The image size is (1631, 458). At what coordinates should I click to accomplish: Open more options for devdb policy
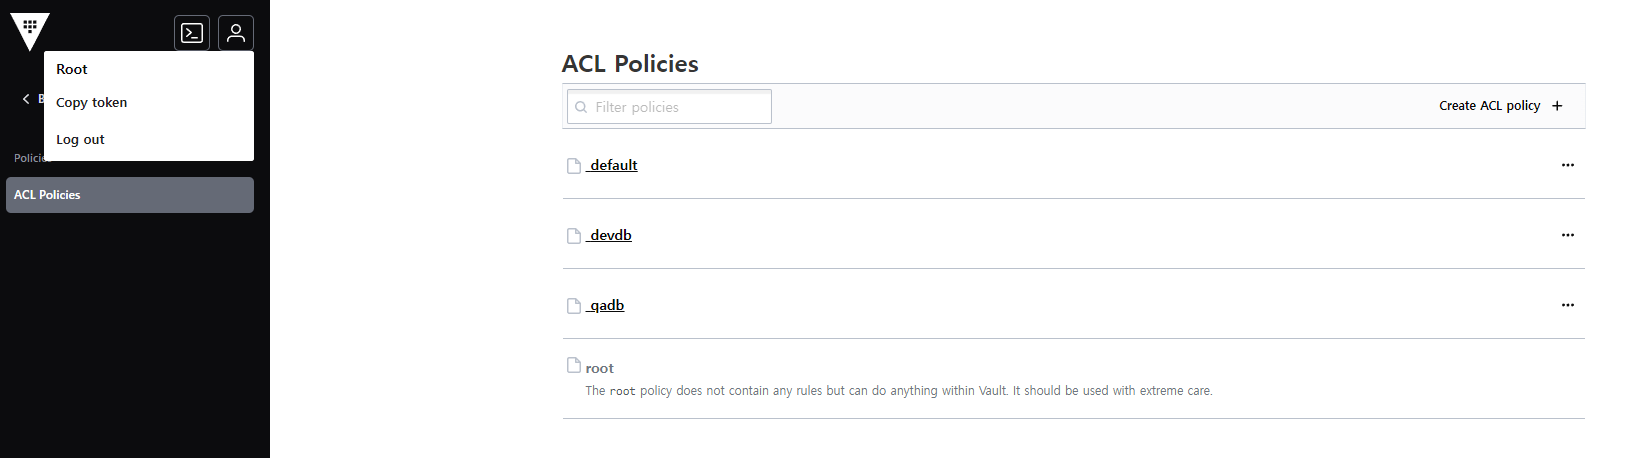pos(1567,235)
